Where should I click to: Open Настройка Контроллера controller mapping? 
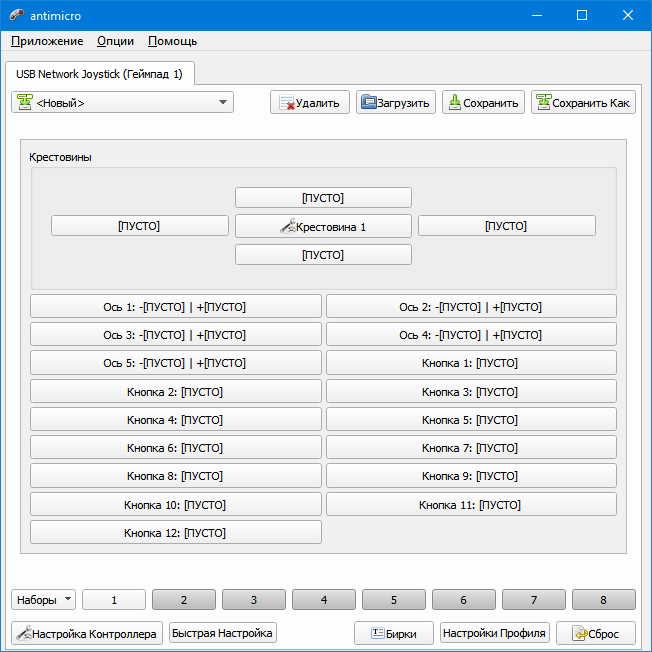(87, 633)
